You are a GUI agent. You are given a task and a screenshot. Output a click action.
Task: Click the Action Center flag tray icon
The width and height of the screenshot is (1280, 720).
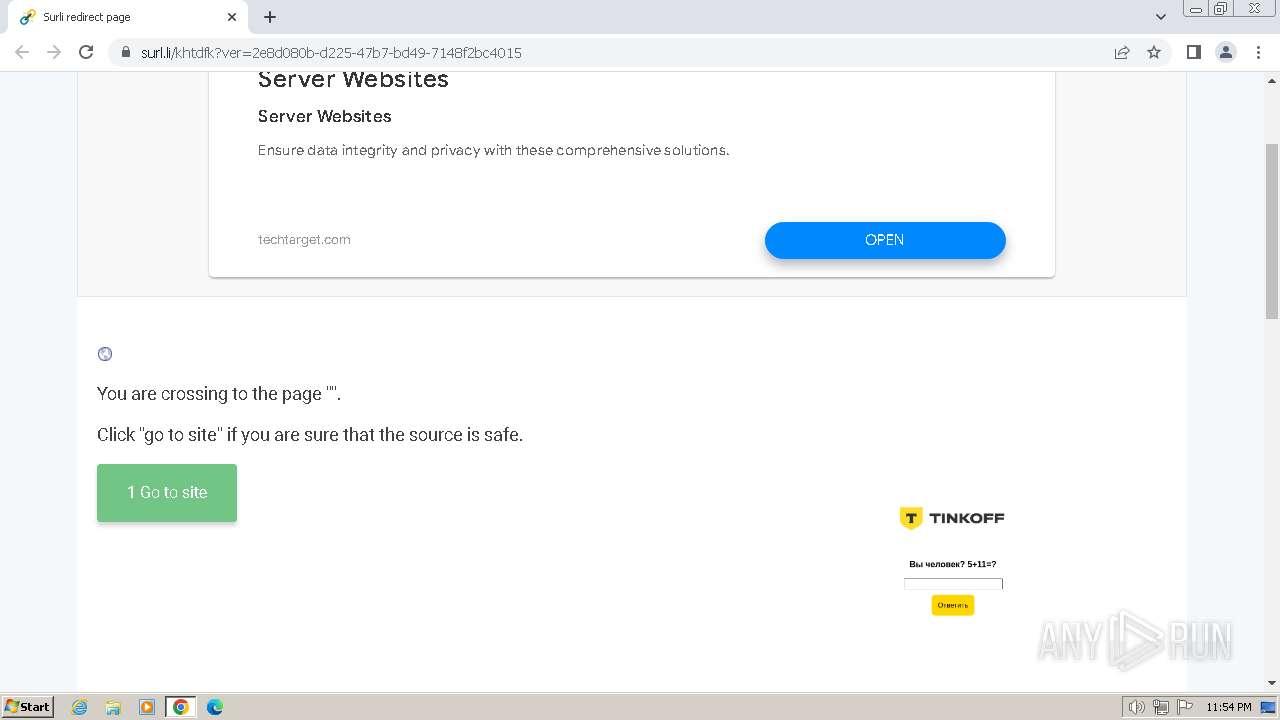point(1185,707)
